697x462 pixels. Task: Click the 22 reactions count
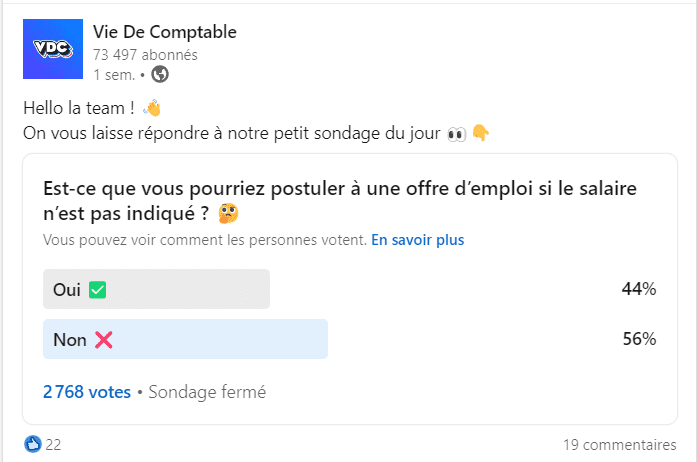click(x=53, y=445)
